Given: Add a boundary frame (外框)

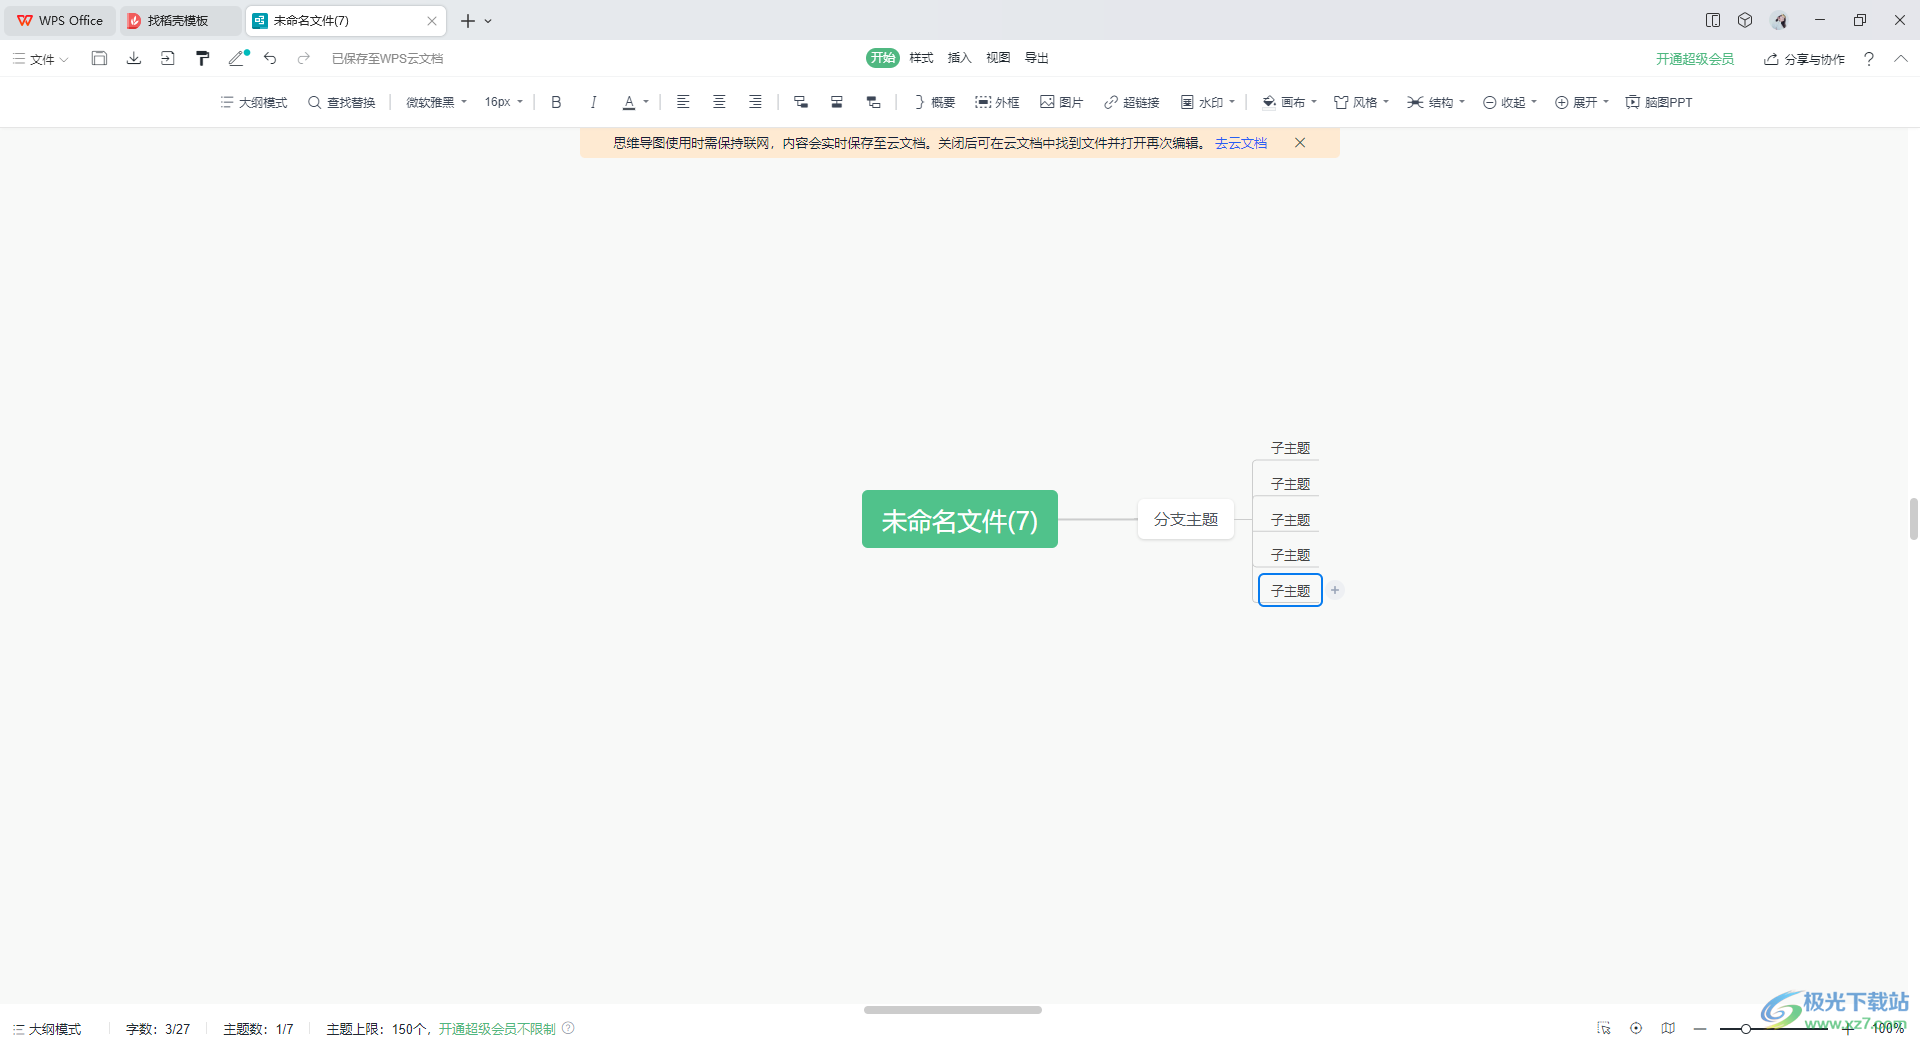Looking at the screenshot, I should pos(997,102).
